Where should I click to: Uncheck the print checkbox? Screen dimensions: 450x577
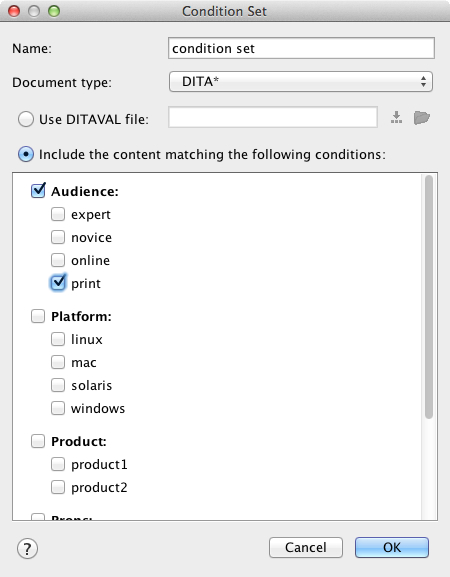58,283
